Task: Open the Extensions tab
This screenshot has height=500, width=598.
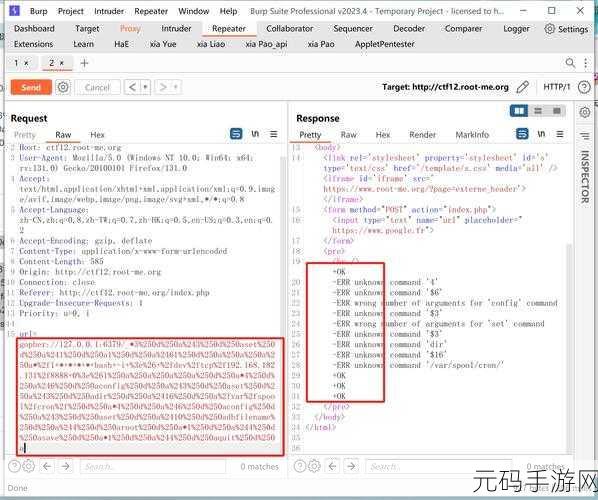Action: 34,44
